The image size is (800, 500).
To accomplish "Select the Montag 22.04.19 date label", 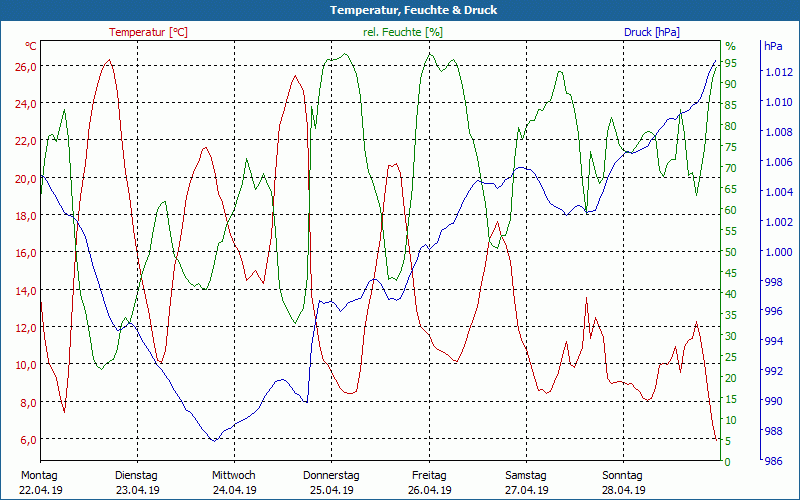I will (40, 482).
